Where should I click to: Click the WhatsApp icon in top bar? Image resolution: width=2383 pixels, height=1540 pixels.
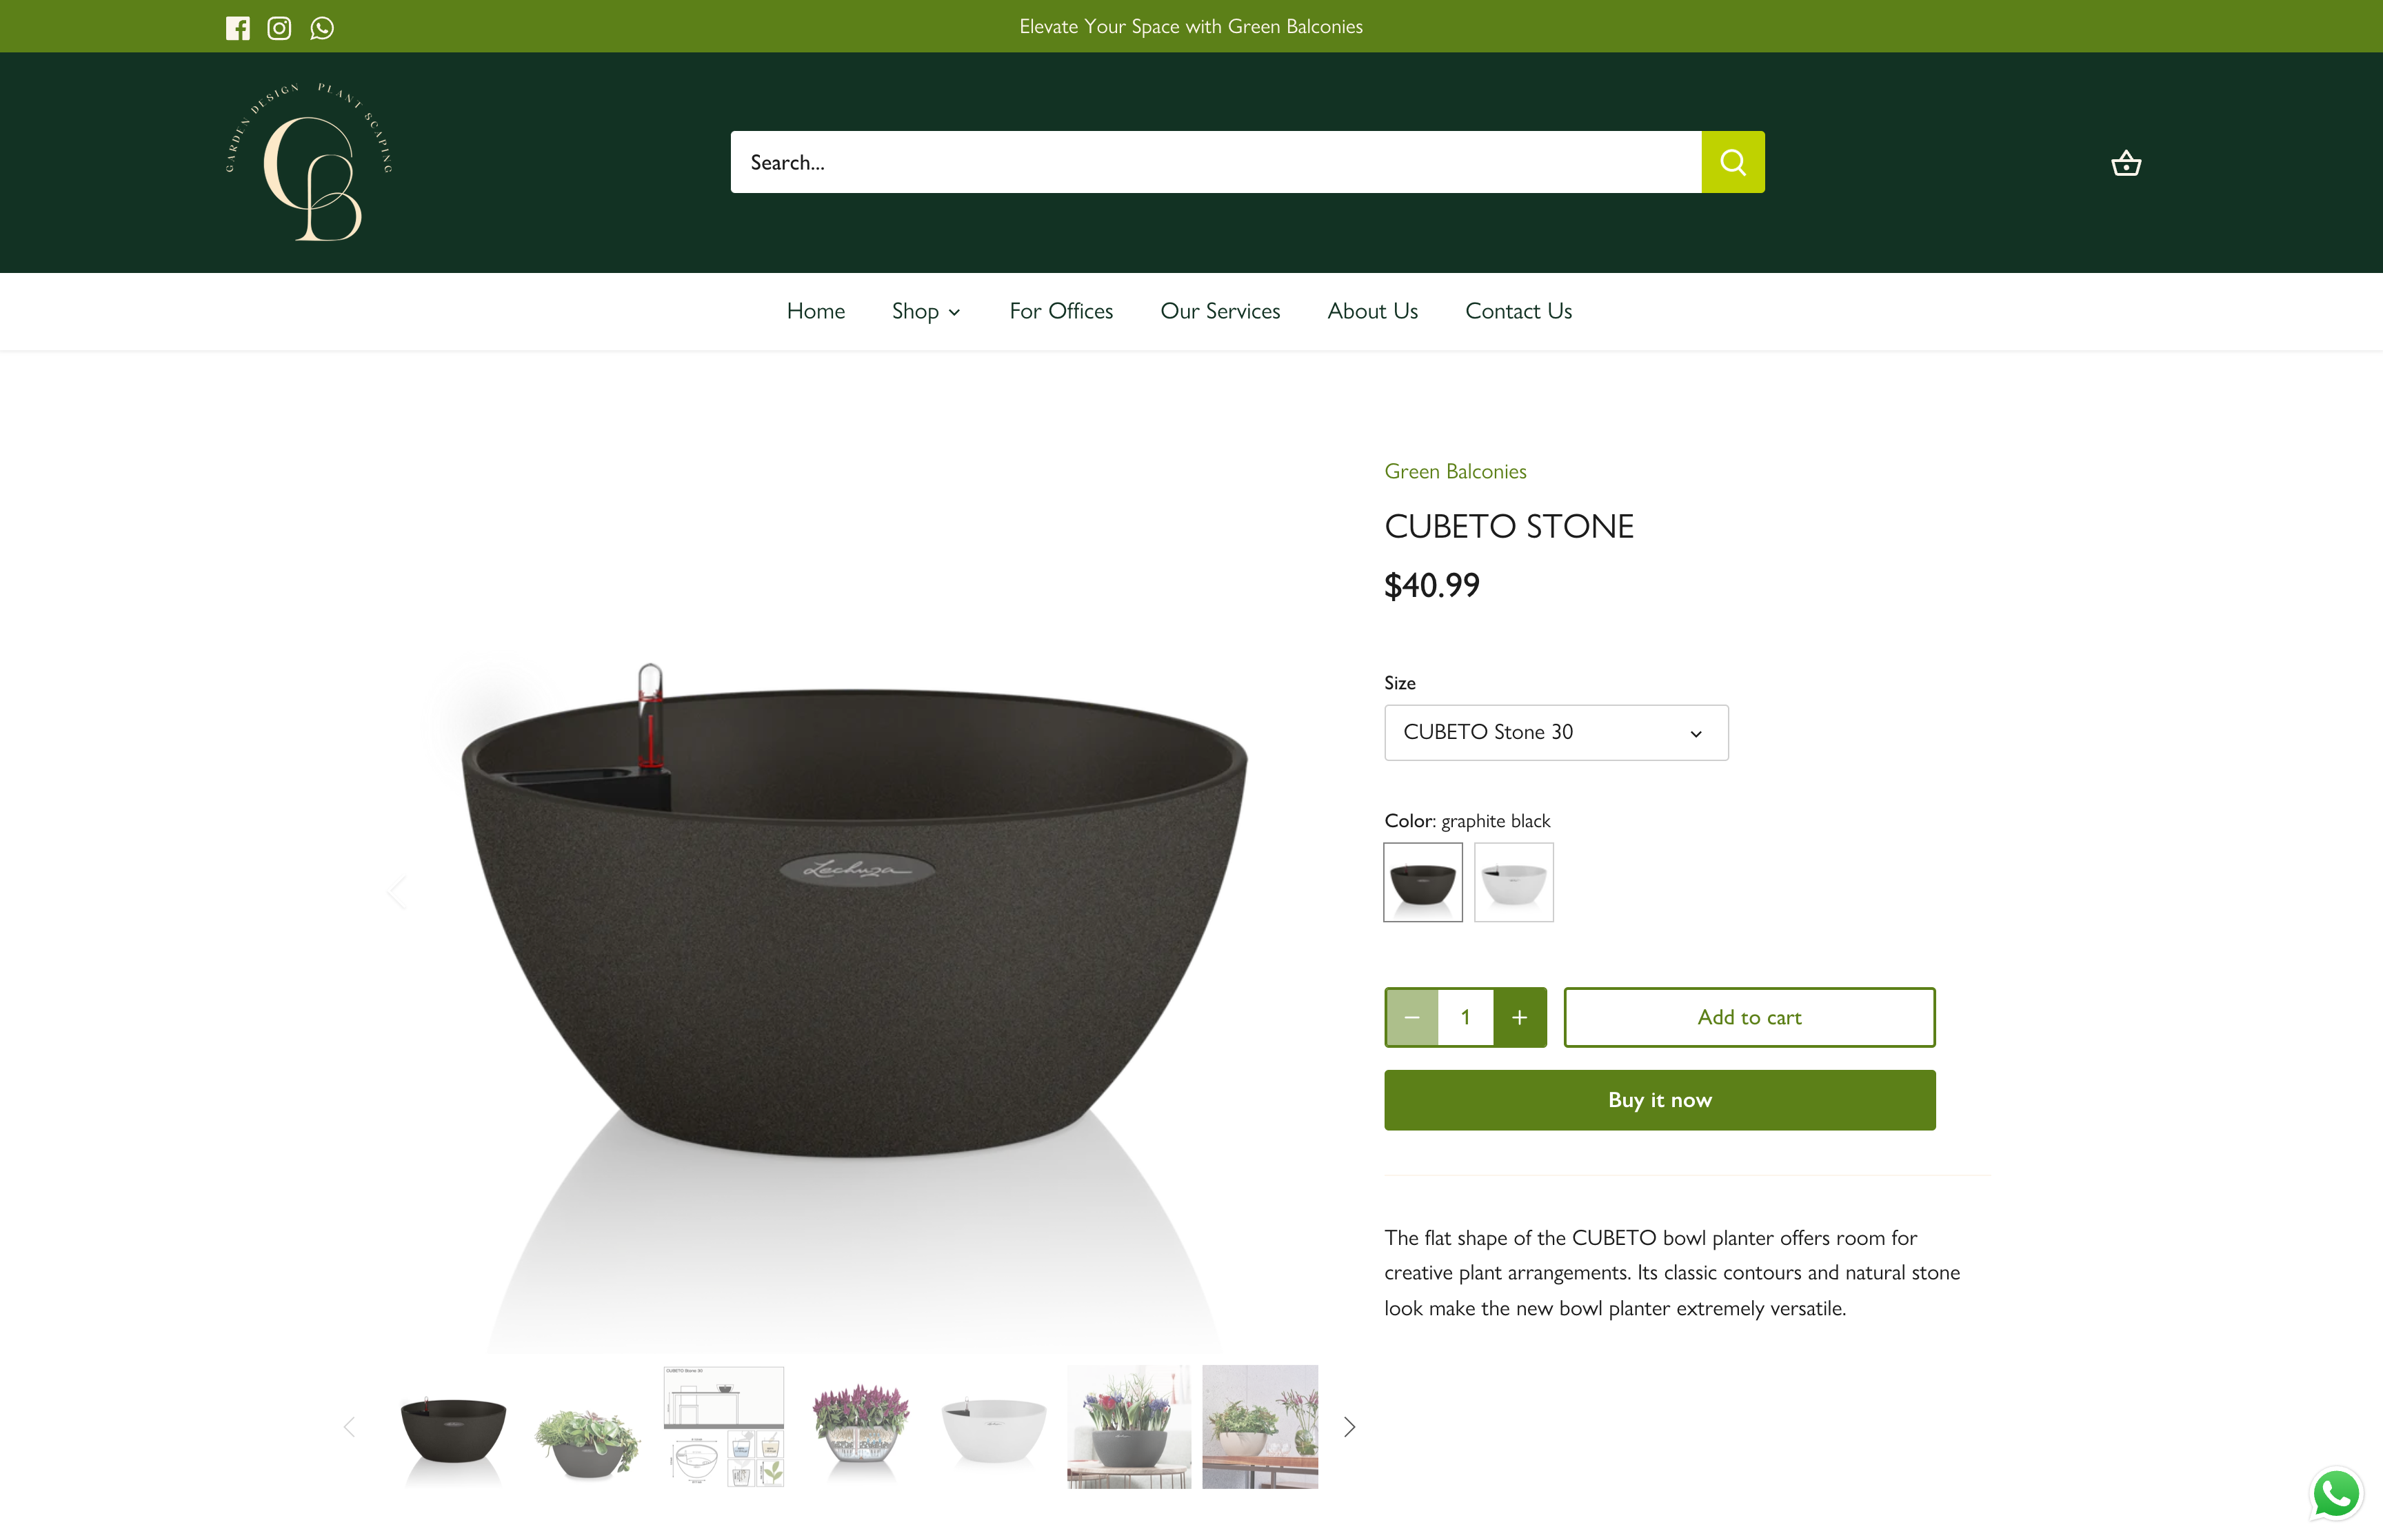click(322, 27)
